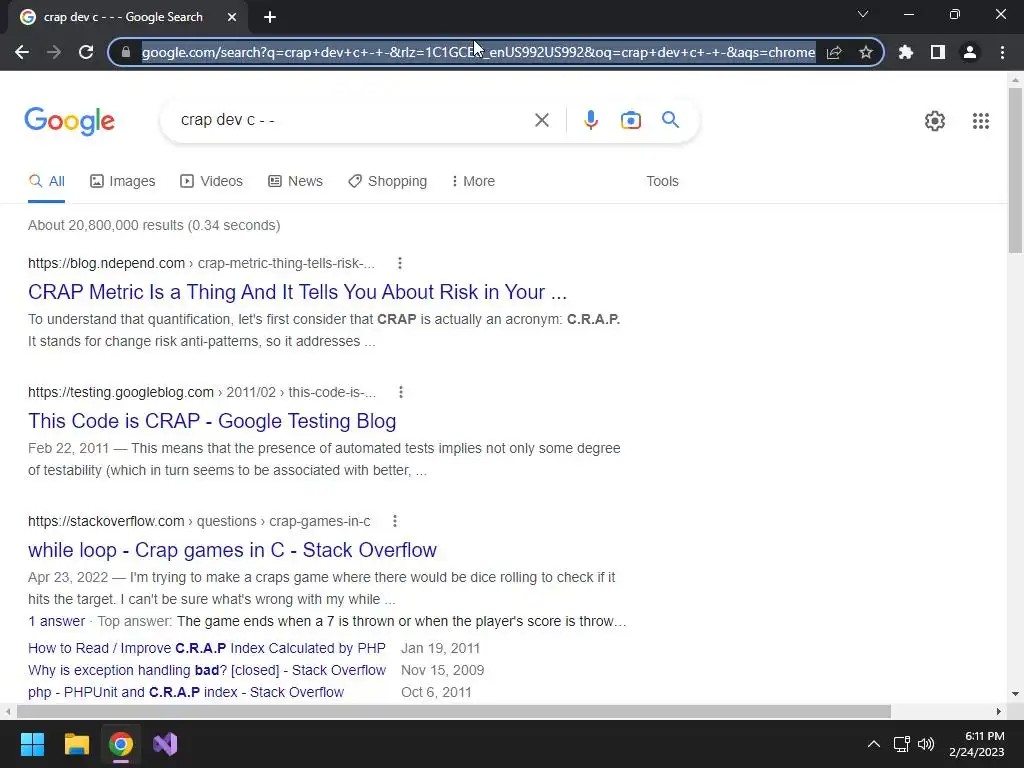Open a new browser tab
Screen dimensions: 1024x768
point(270,17)
